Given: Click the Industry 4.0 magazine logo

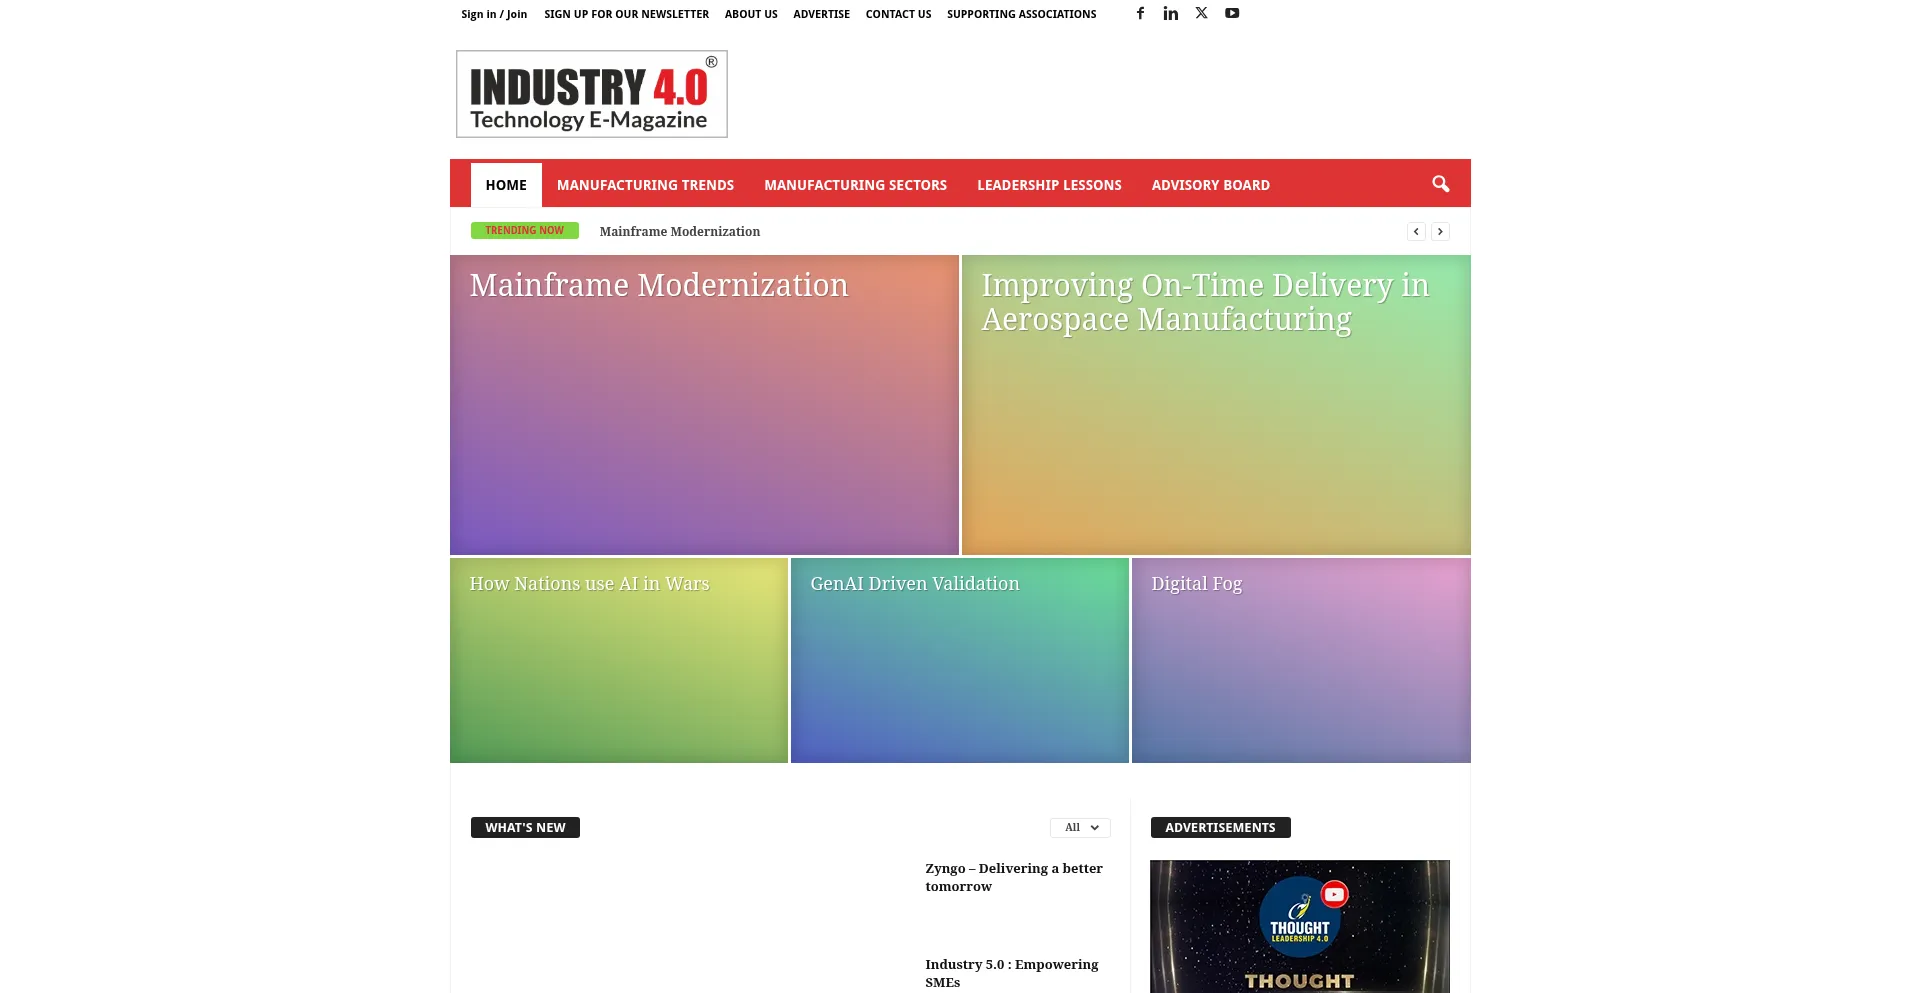Looking at the screenshot, I should [x=592, y=94].
